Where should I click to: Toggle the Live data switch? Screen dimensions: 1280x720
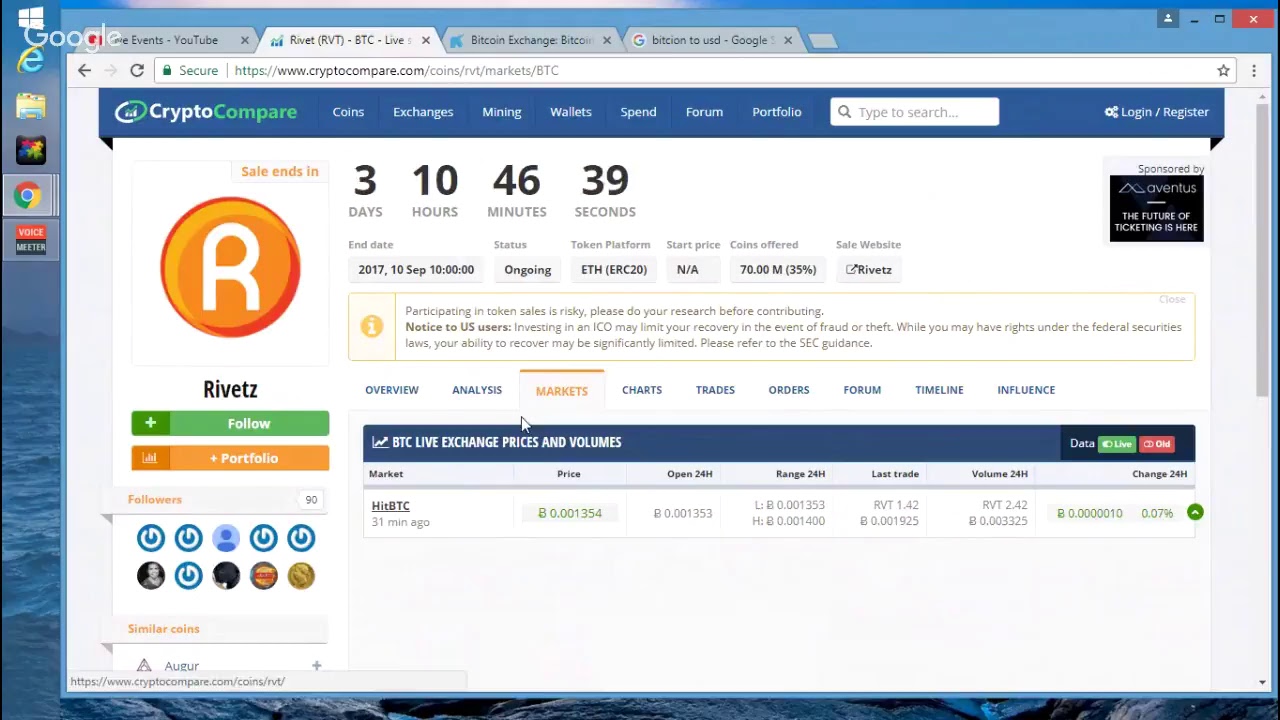point(1117,444)
